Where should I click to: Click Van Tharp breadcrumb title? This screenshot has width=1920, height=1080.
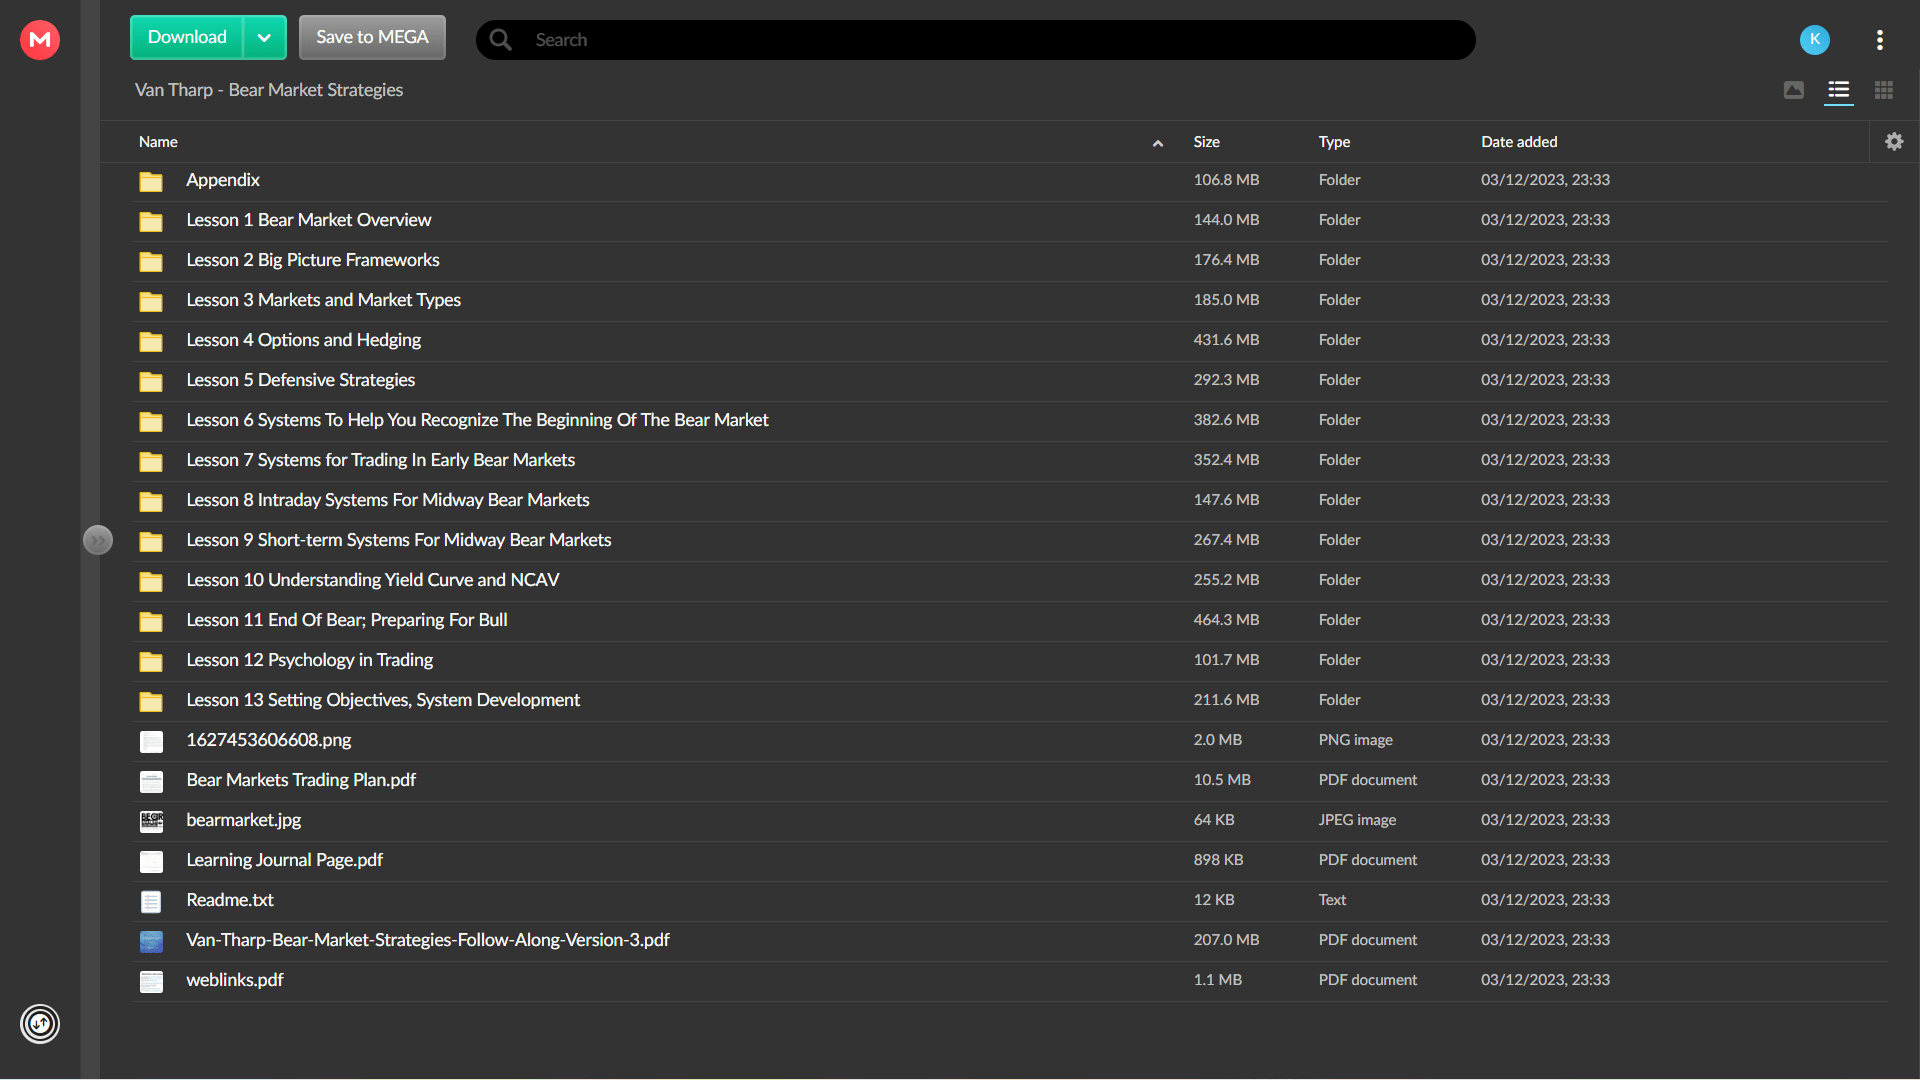click(269, 90)
